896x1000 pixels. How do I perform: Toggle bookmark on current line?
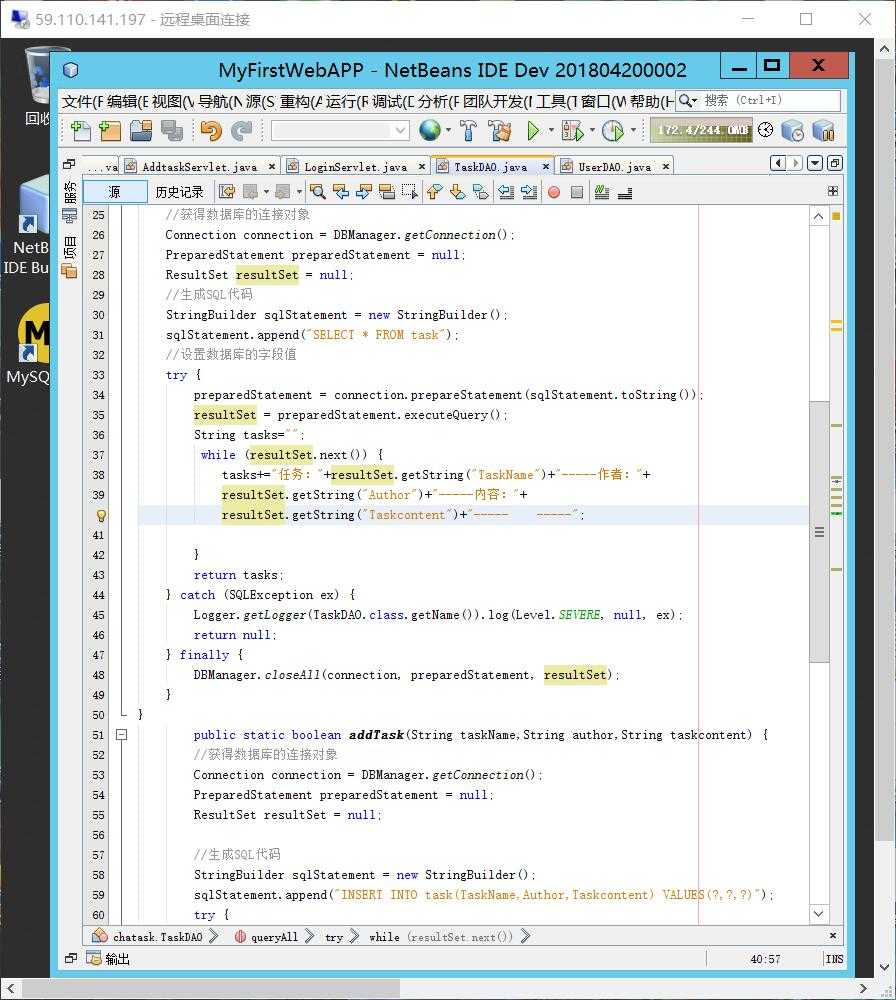pos(481,191)
